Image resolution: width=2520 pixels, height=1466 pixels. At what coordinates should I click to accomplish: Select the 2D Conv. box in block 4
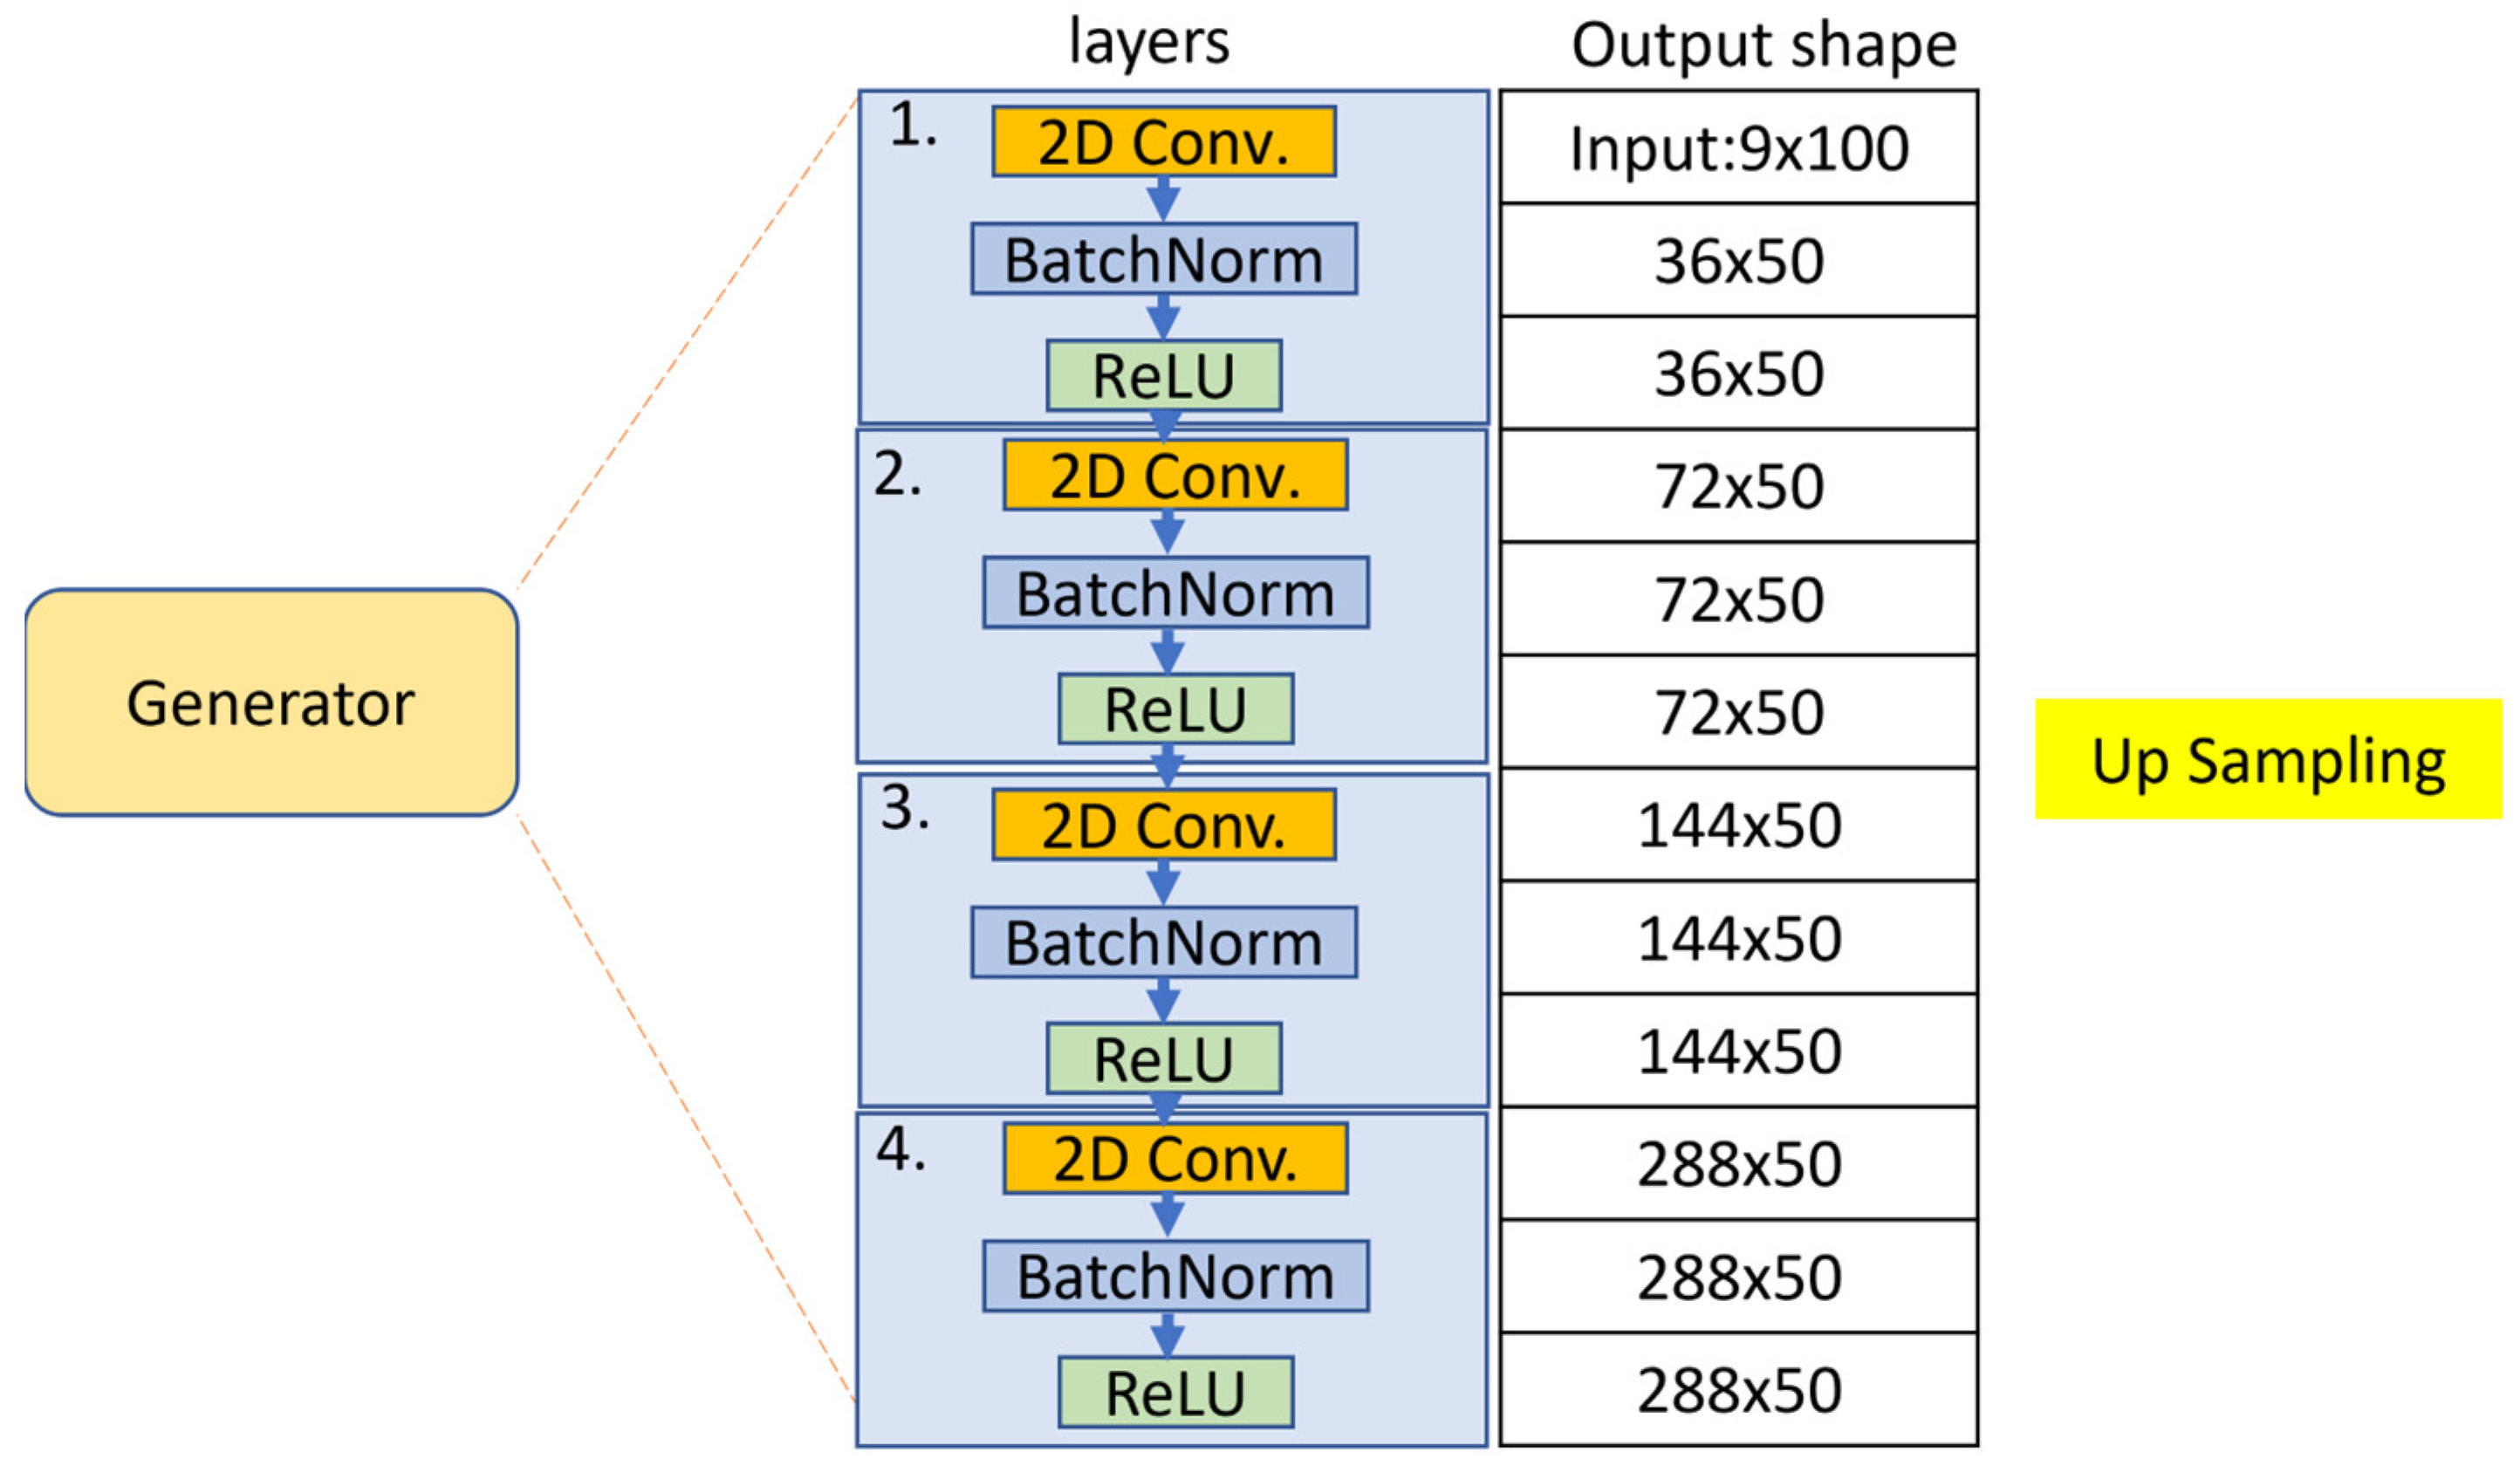click(1175, 1159)
